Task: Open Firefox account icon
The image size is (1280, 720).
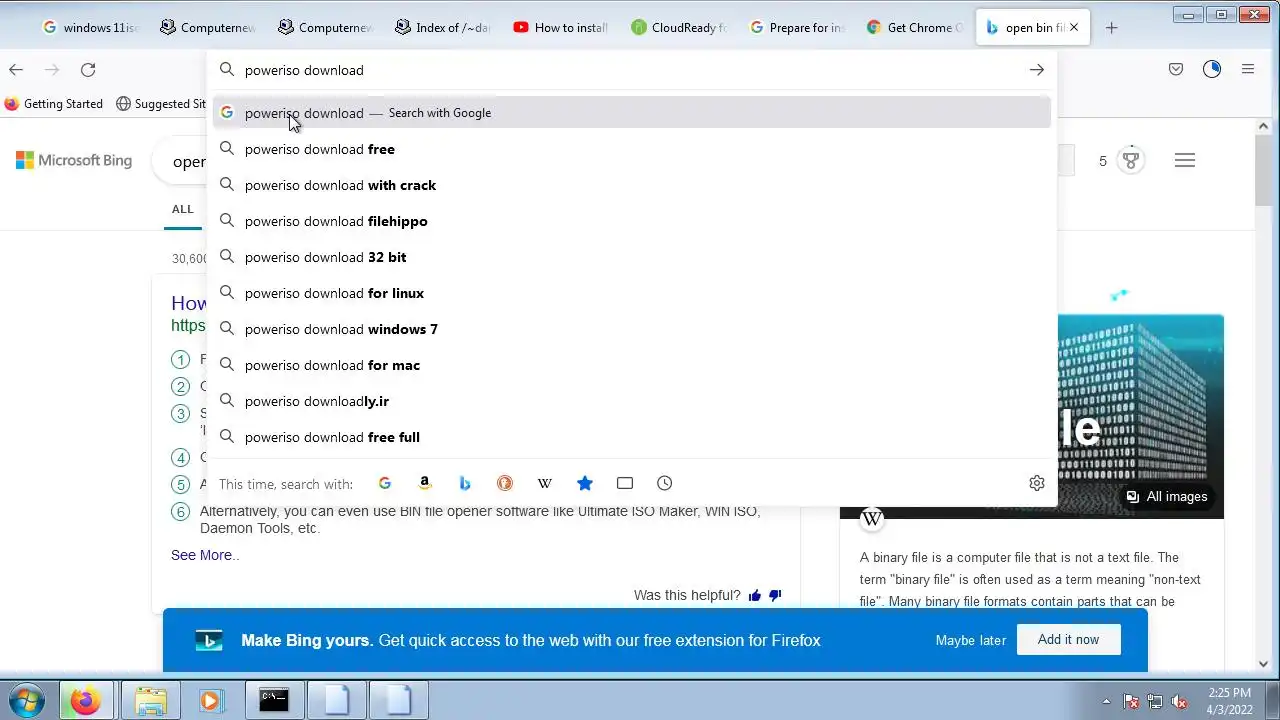Action: 1212,69
